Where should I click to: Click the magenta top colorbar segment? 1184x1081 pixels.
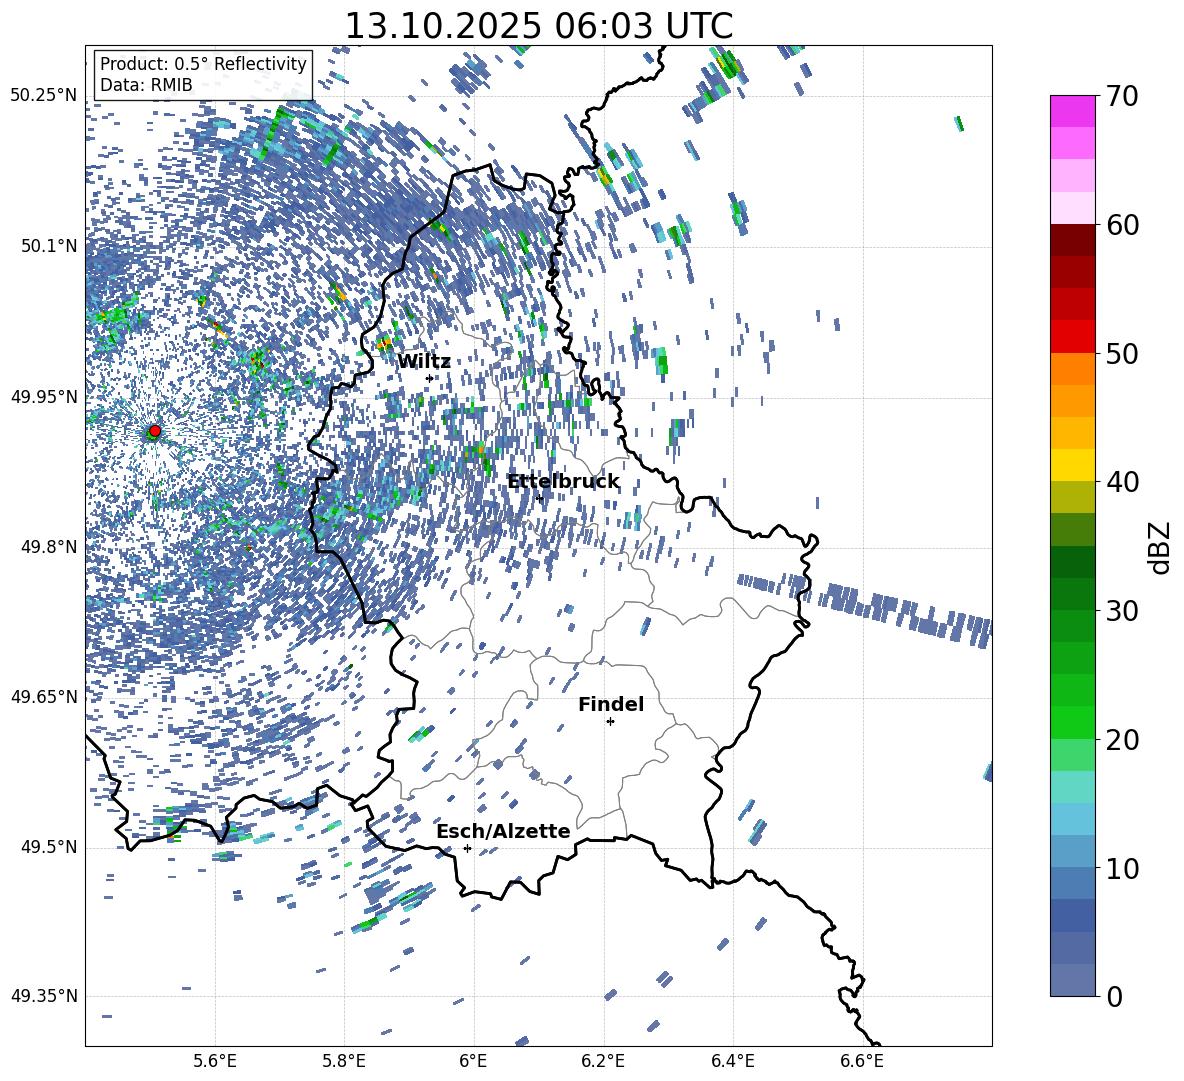click(x=1072, y=112)
